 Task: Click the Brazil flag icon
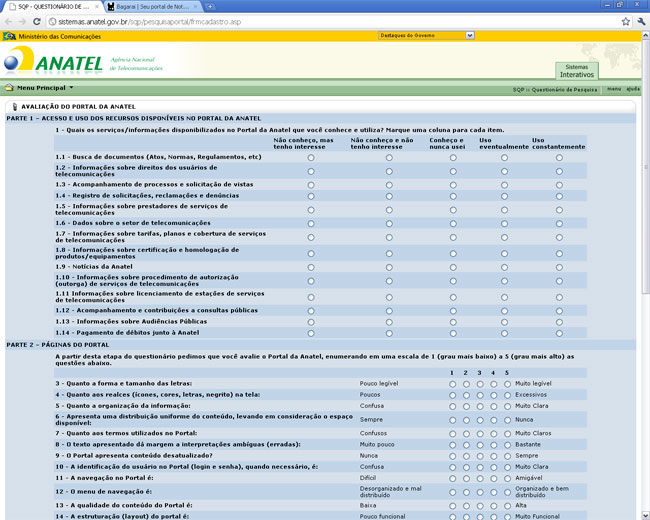9,36
